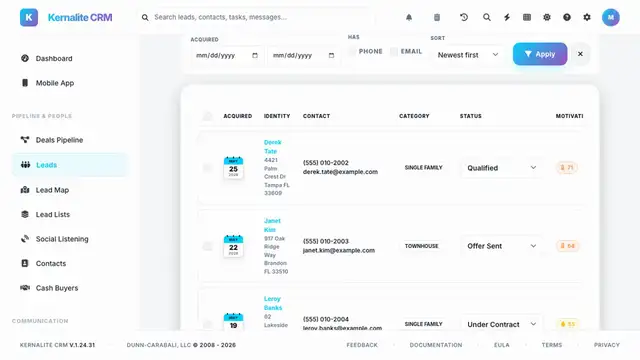This screenshot has height=360, width=640.
Task: Open the calculator grid icon
Action: (527, 18)
